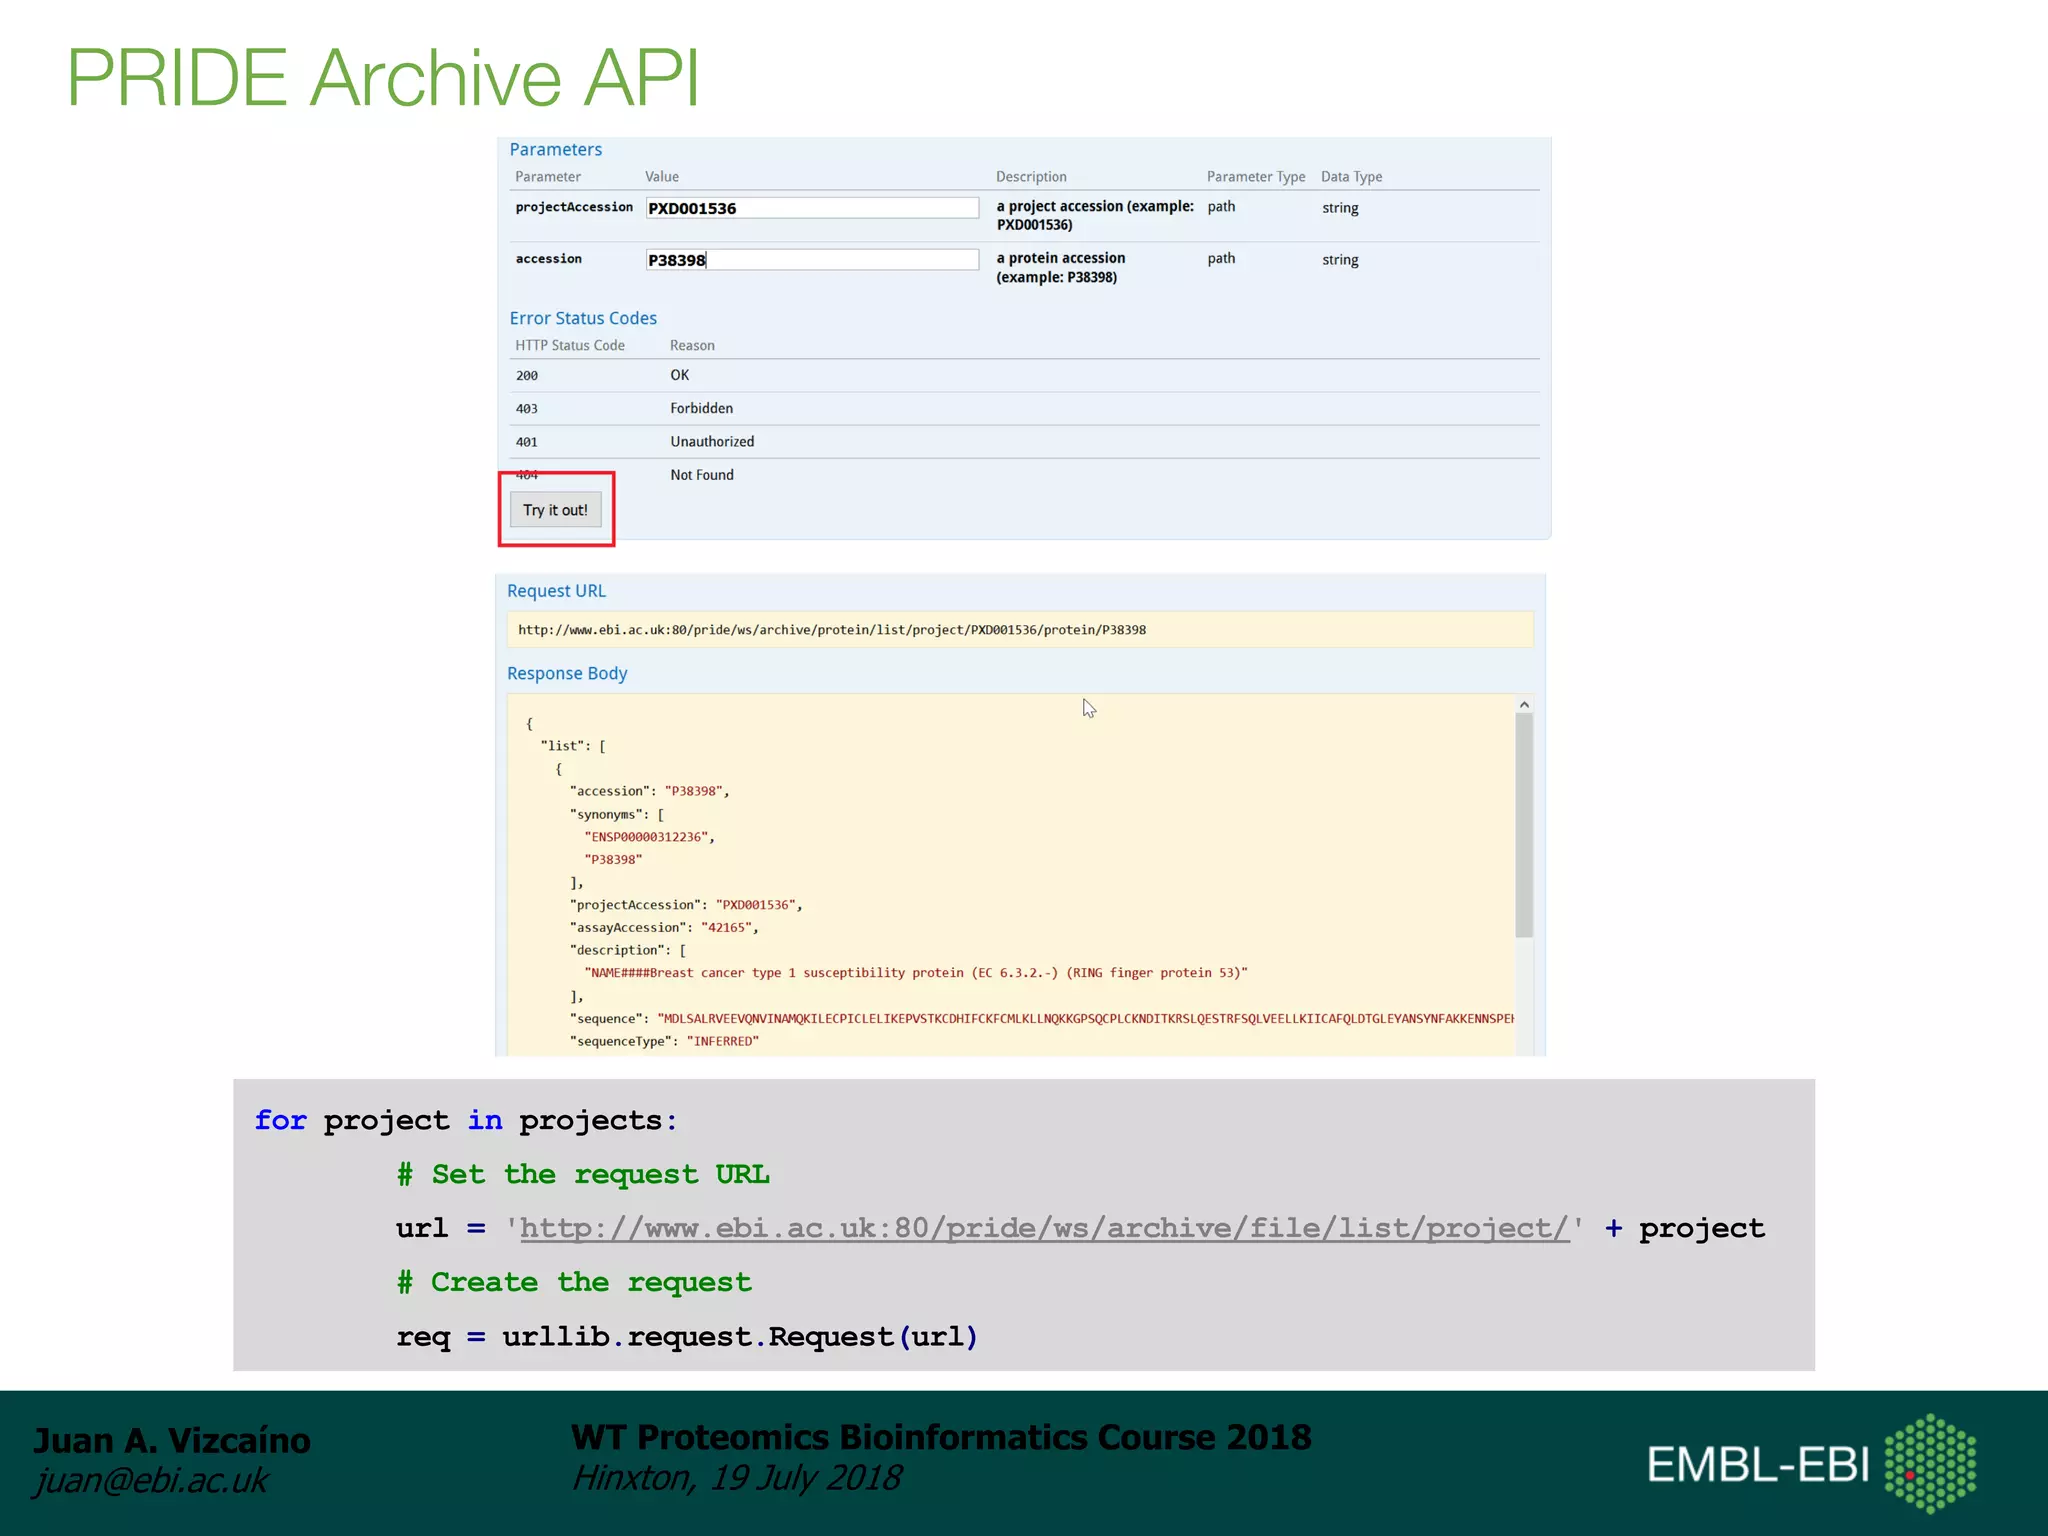Click the 401 status code cell

pos(527,442)
